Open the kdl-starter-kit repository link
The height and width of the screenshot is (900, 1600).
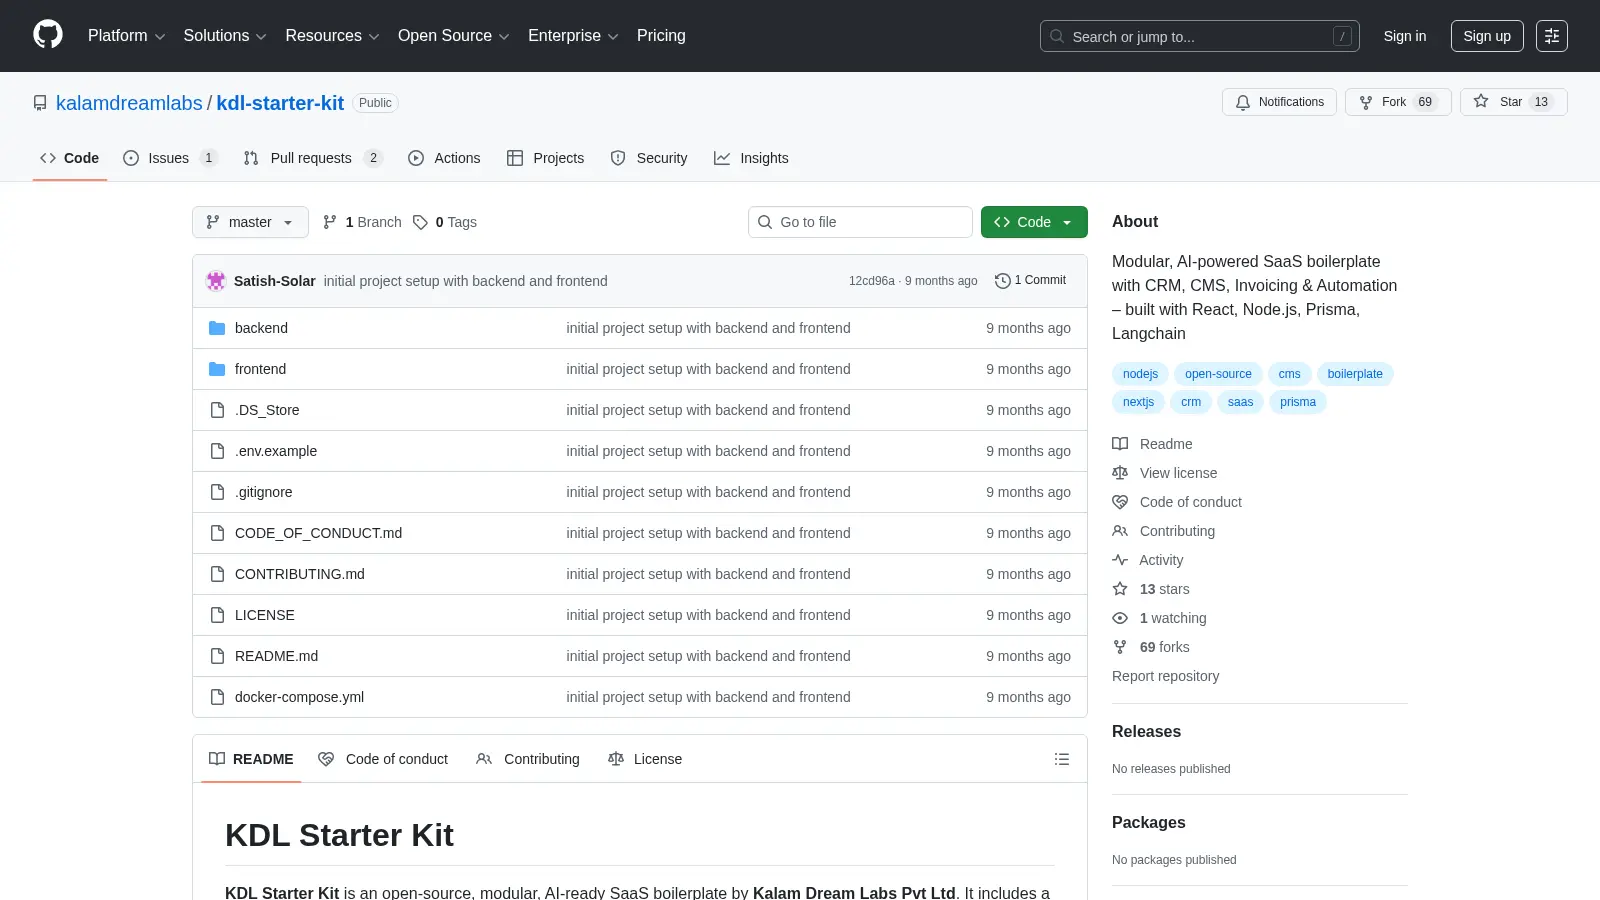280,103
